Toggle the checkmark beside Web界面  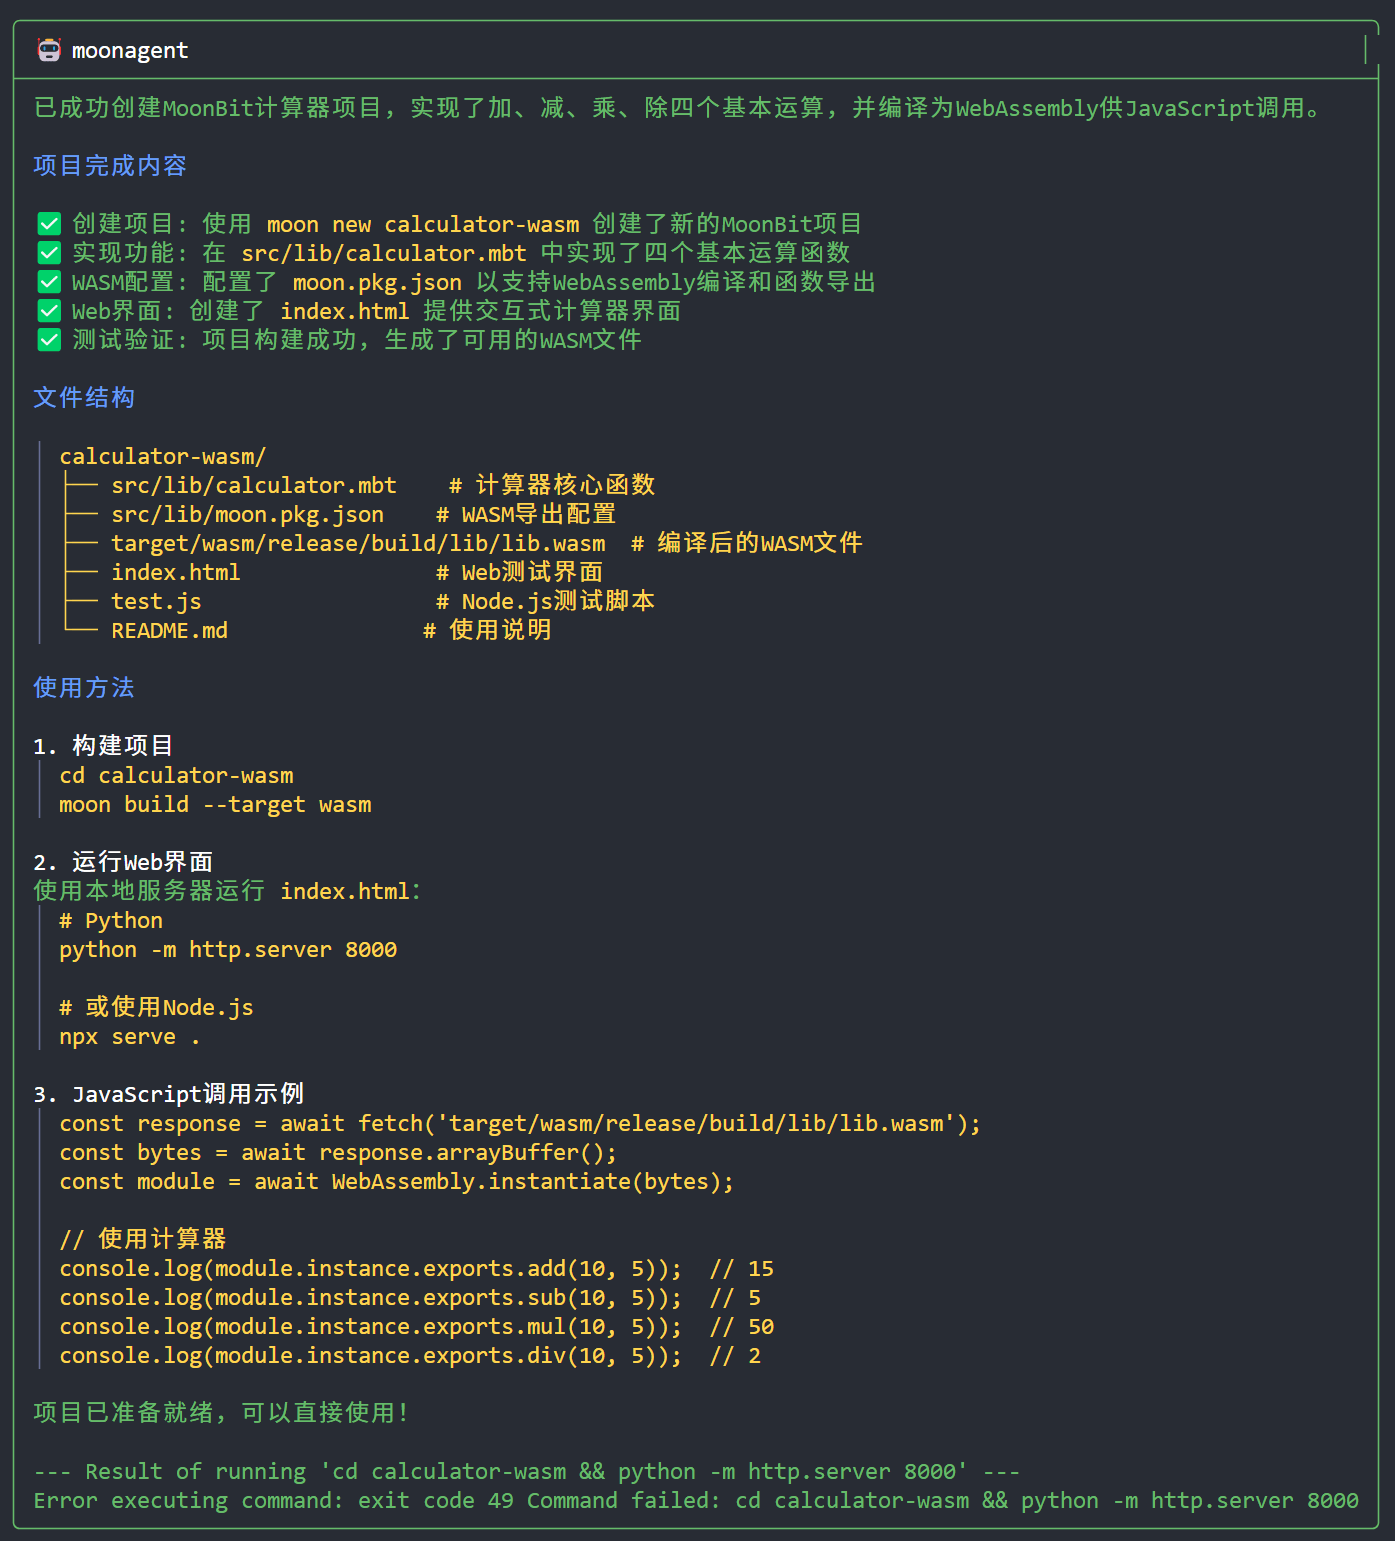click(x=49, y=311)
